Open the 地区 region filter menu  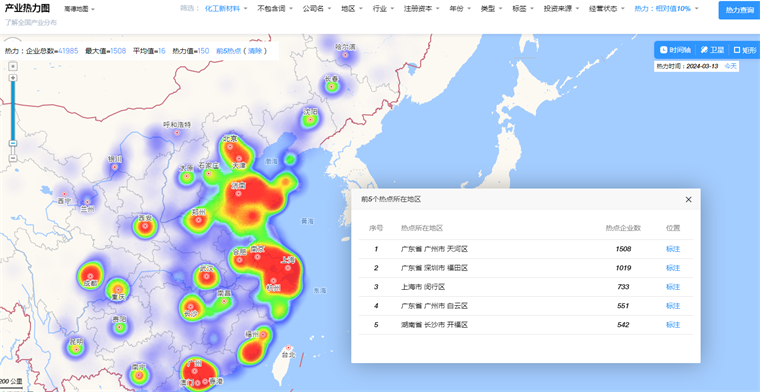(x=351, y=8)
